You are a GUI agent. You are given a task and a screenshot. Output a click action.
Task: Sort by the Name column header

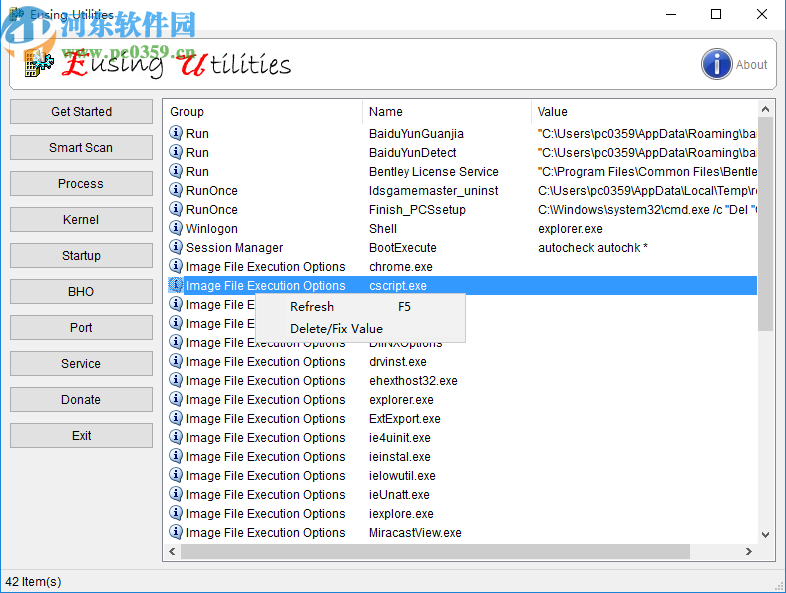pos(447,112)
